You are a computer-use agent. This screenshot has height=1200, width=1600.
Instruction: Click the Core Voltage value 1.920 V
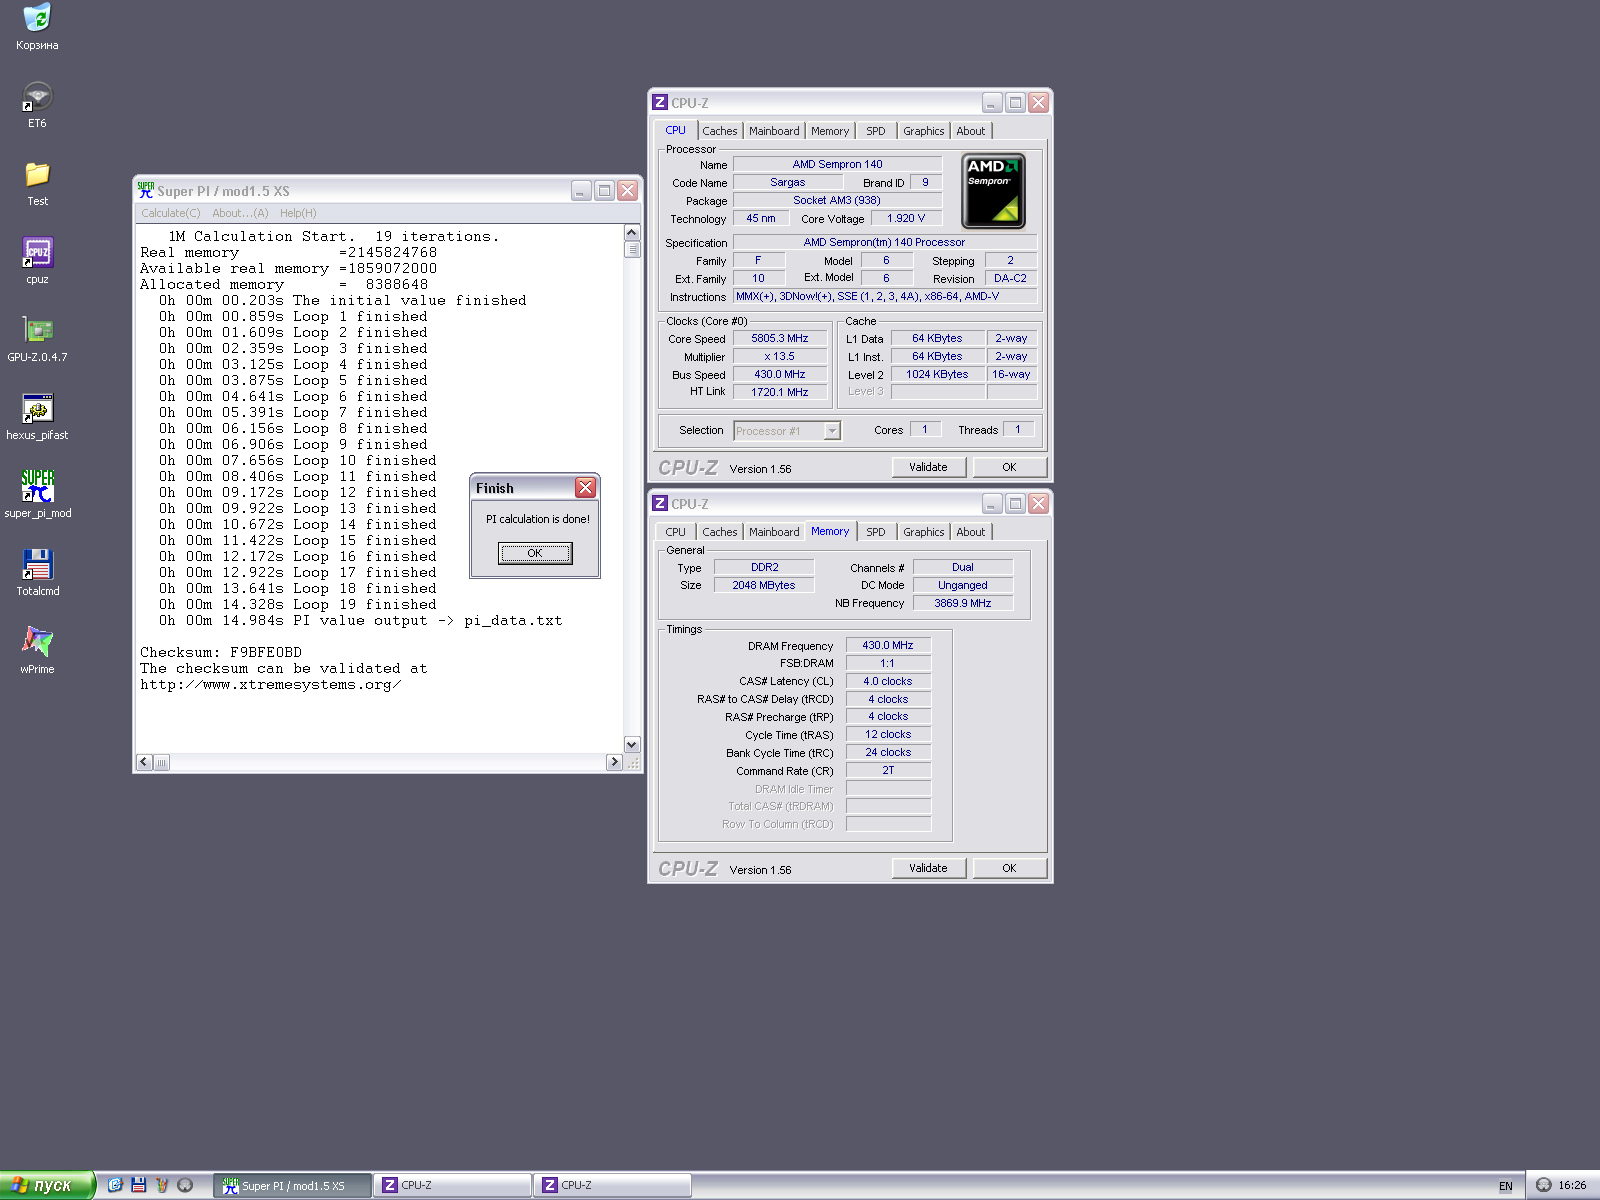906,218
